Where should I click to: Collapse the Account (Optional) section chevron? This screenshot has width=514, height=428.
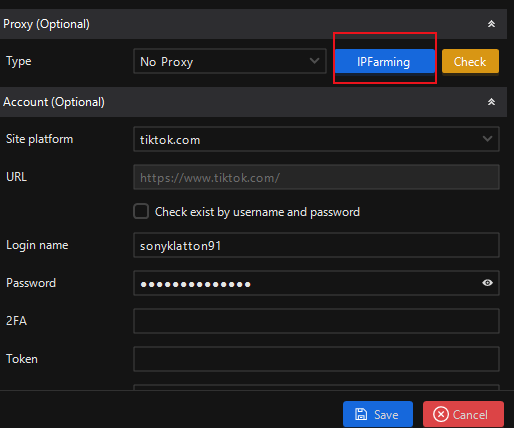tap(491, 102)
